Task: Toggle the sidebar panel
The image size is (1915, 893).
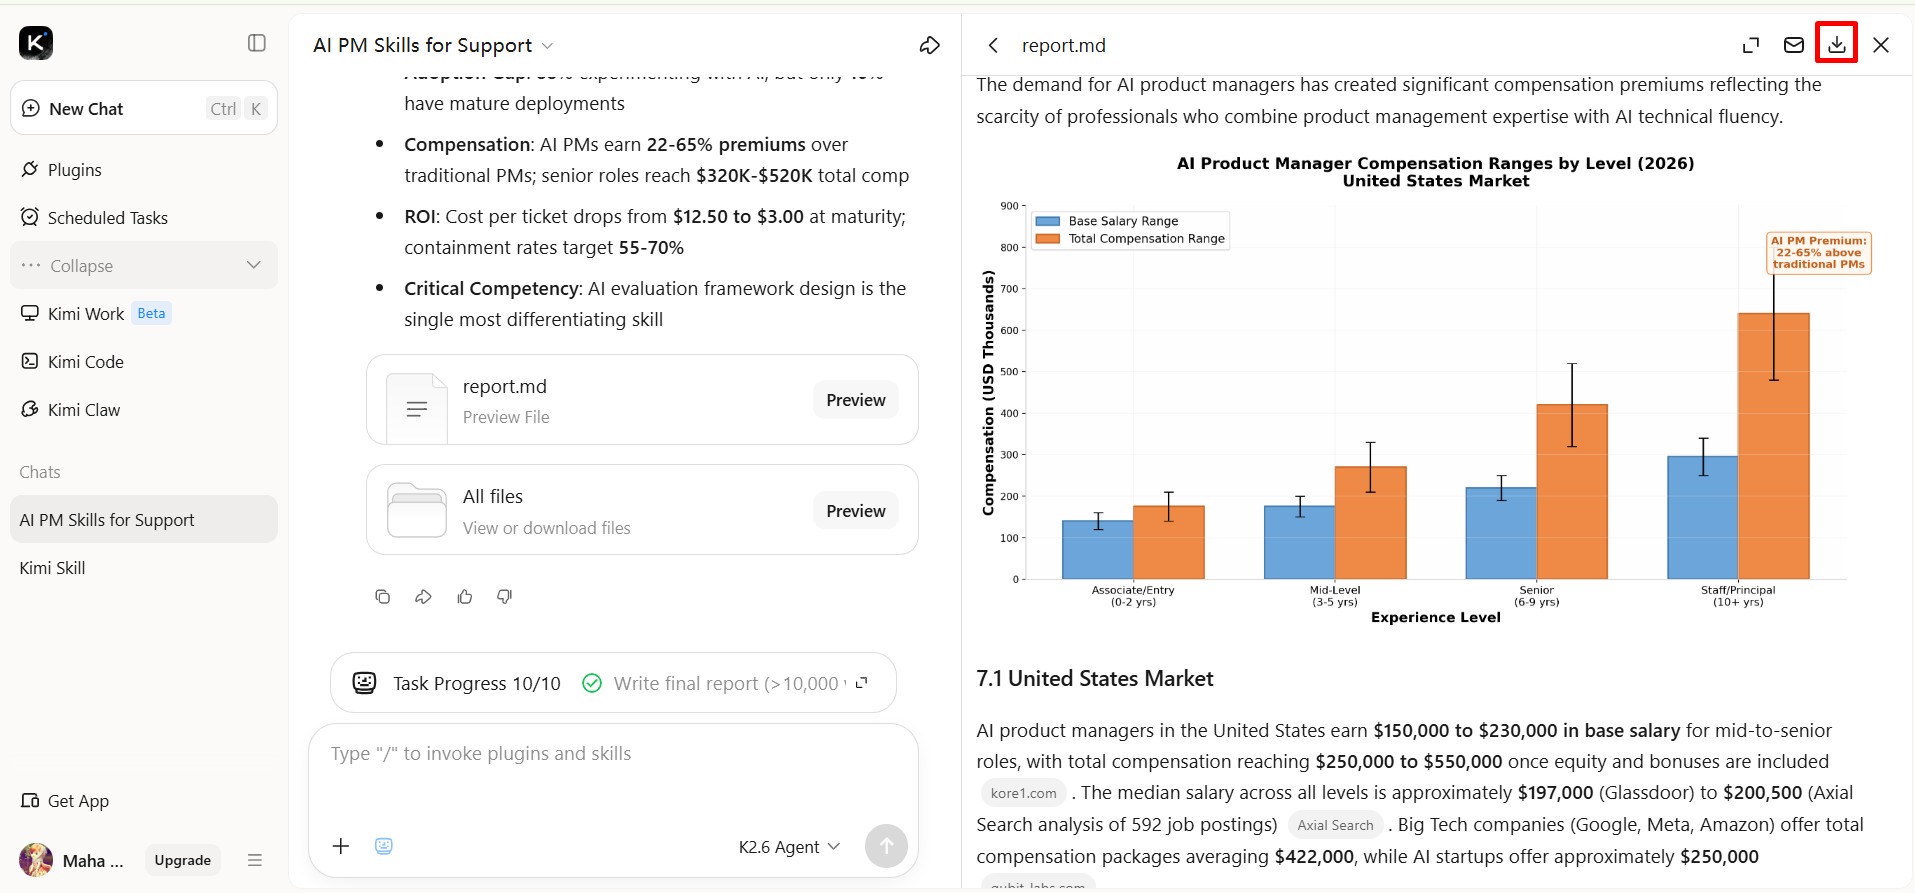Action: tap(257, 43)
